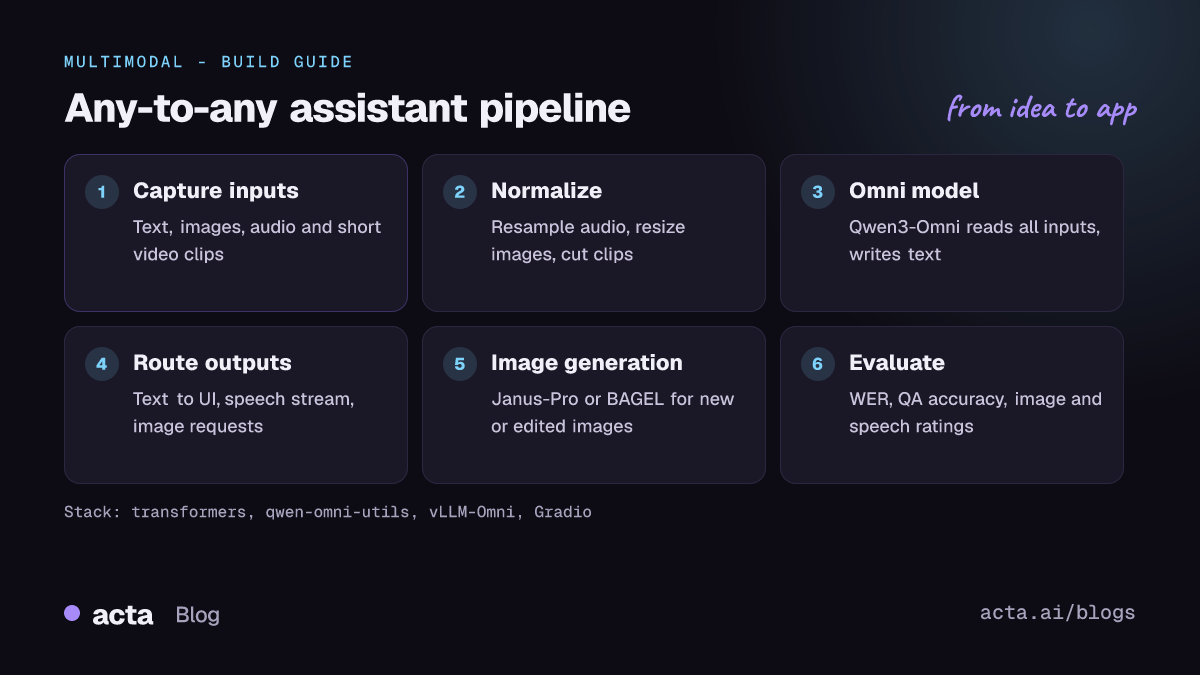Click 'Qwen3-Omni reads all inputs' description

[975, 241]
